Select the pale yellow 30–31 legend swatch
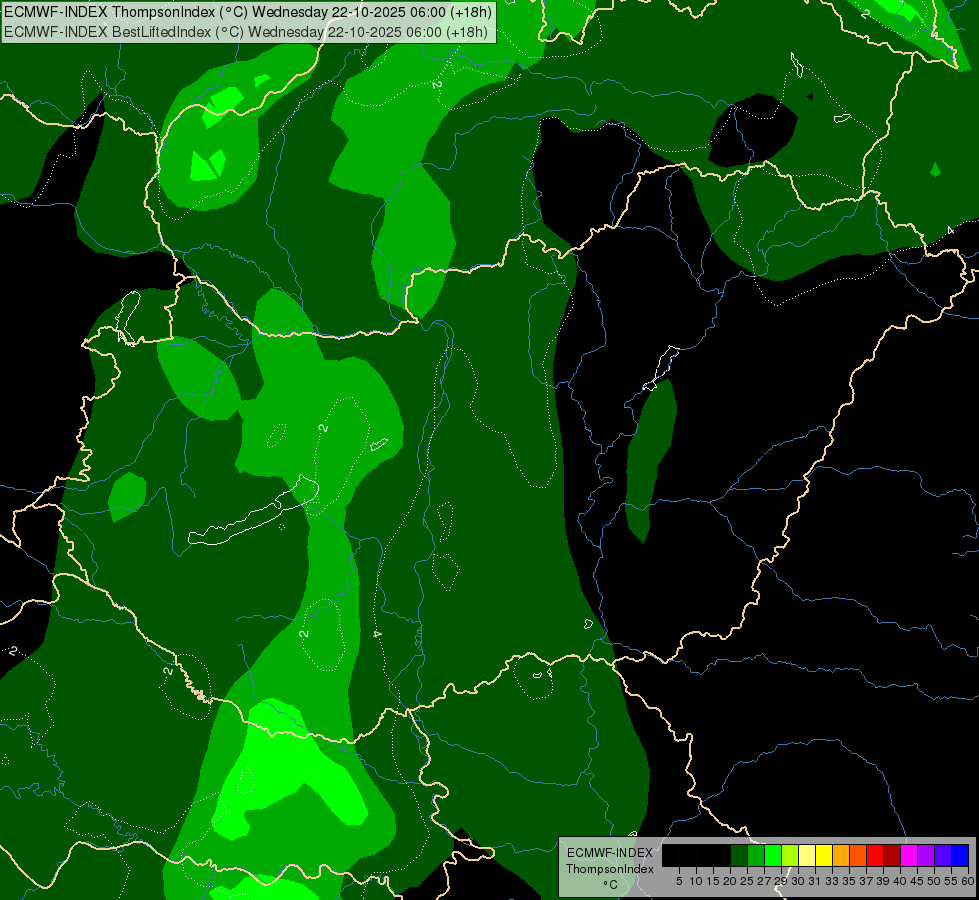The height and width of the screenshot is (900, 979). 807,855
